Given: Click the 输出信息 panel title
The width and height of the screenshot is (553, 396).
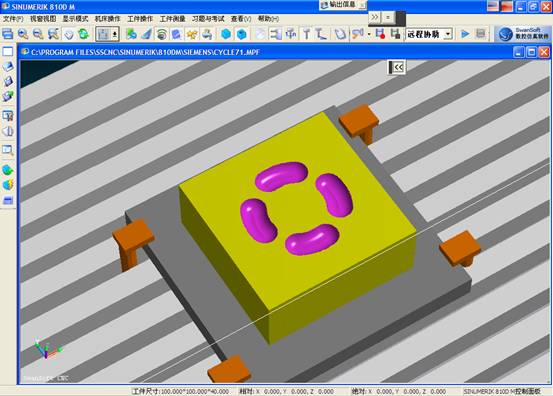Looking at the screenshot, I should pos(343,5).
